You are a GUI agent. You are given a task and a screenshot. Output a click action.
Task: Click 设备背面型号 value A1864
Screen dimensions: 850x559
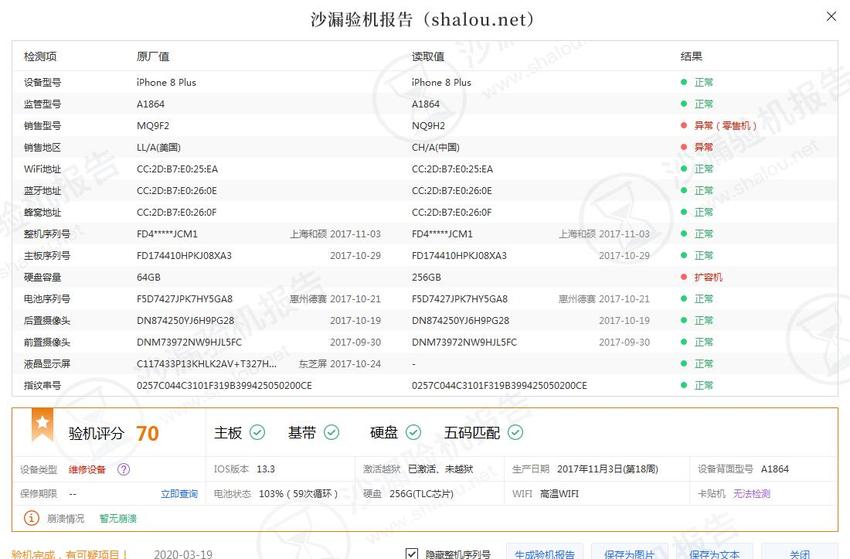pos(775,469)
